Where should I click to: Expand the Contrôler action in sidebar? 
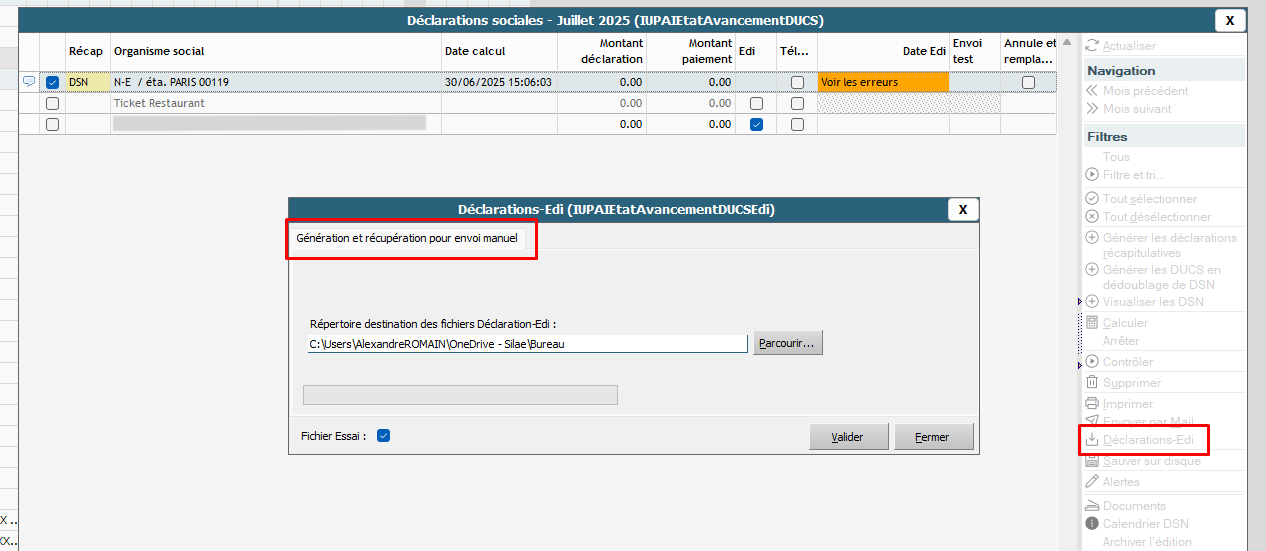point(1092,362)
